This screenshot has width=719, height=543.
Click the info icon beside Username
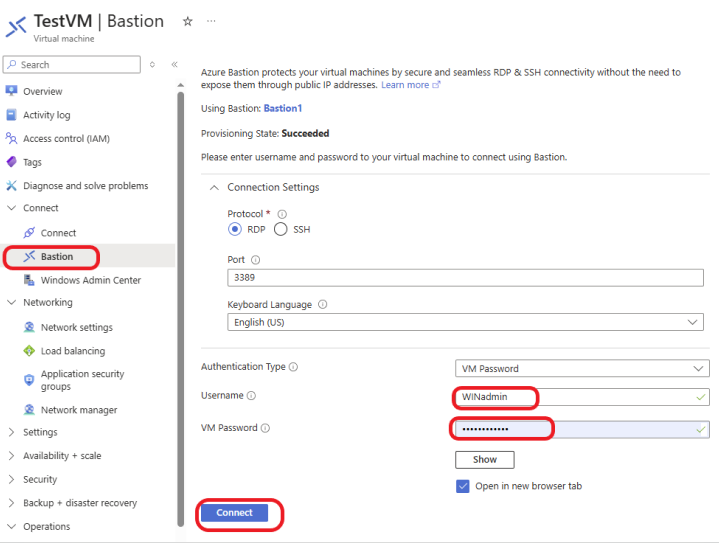pyautogui.click(x=251, y=395)
